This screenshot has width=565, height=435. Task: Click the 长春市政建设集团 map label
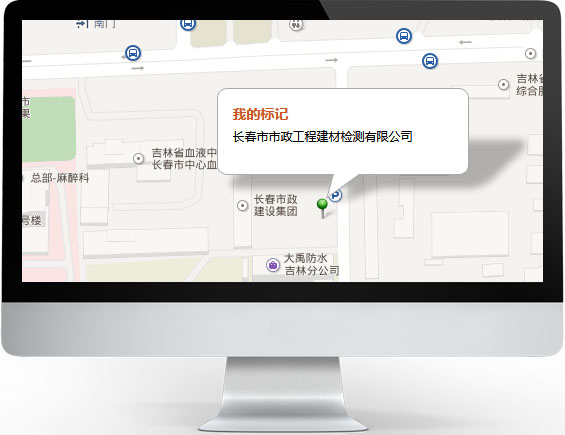276,205
